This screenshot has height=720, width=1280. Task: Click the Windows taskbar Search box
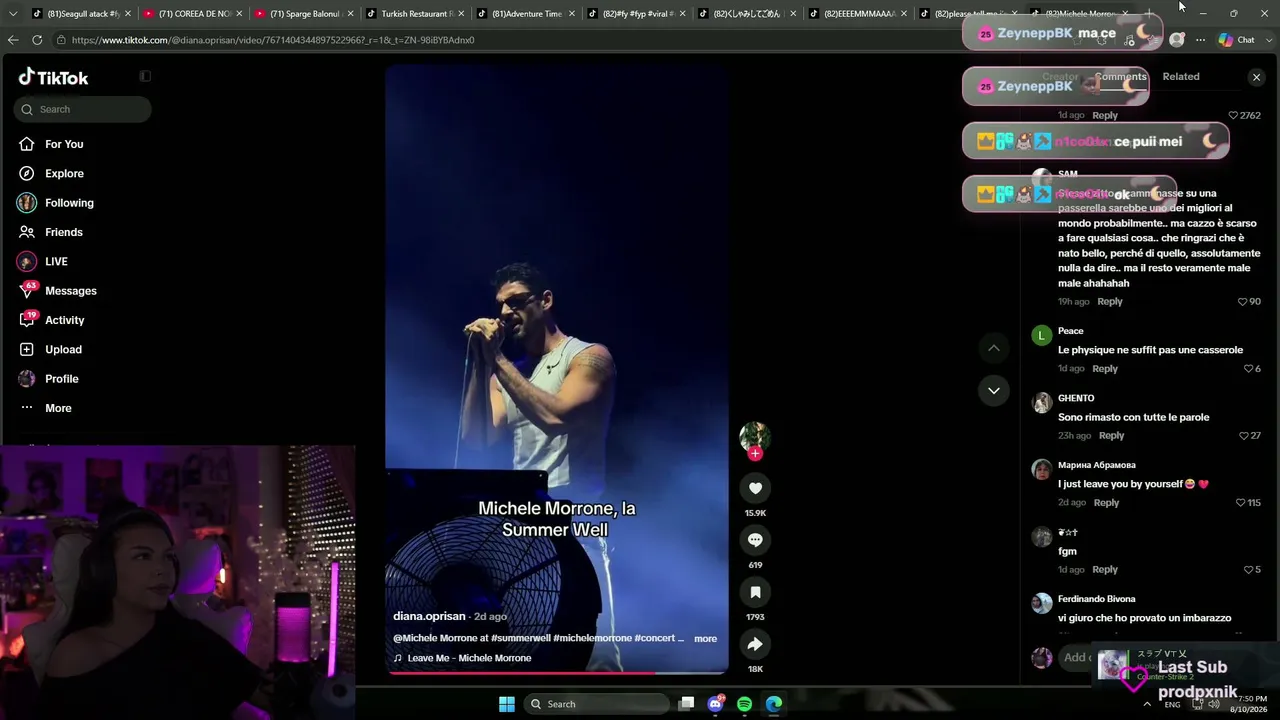pos(596,704)
